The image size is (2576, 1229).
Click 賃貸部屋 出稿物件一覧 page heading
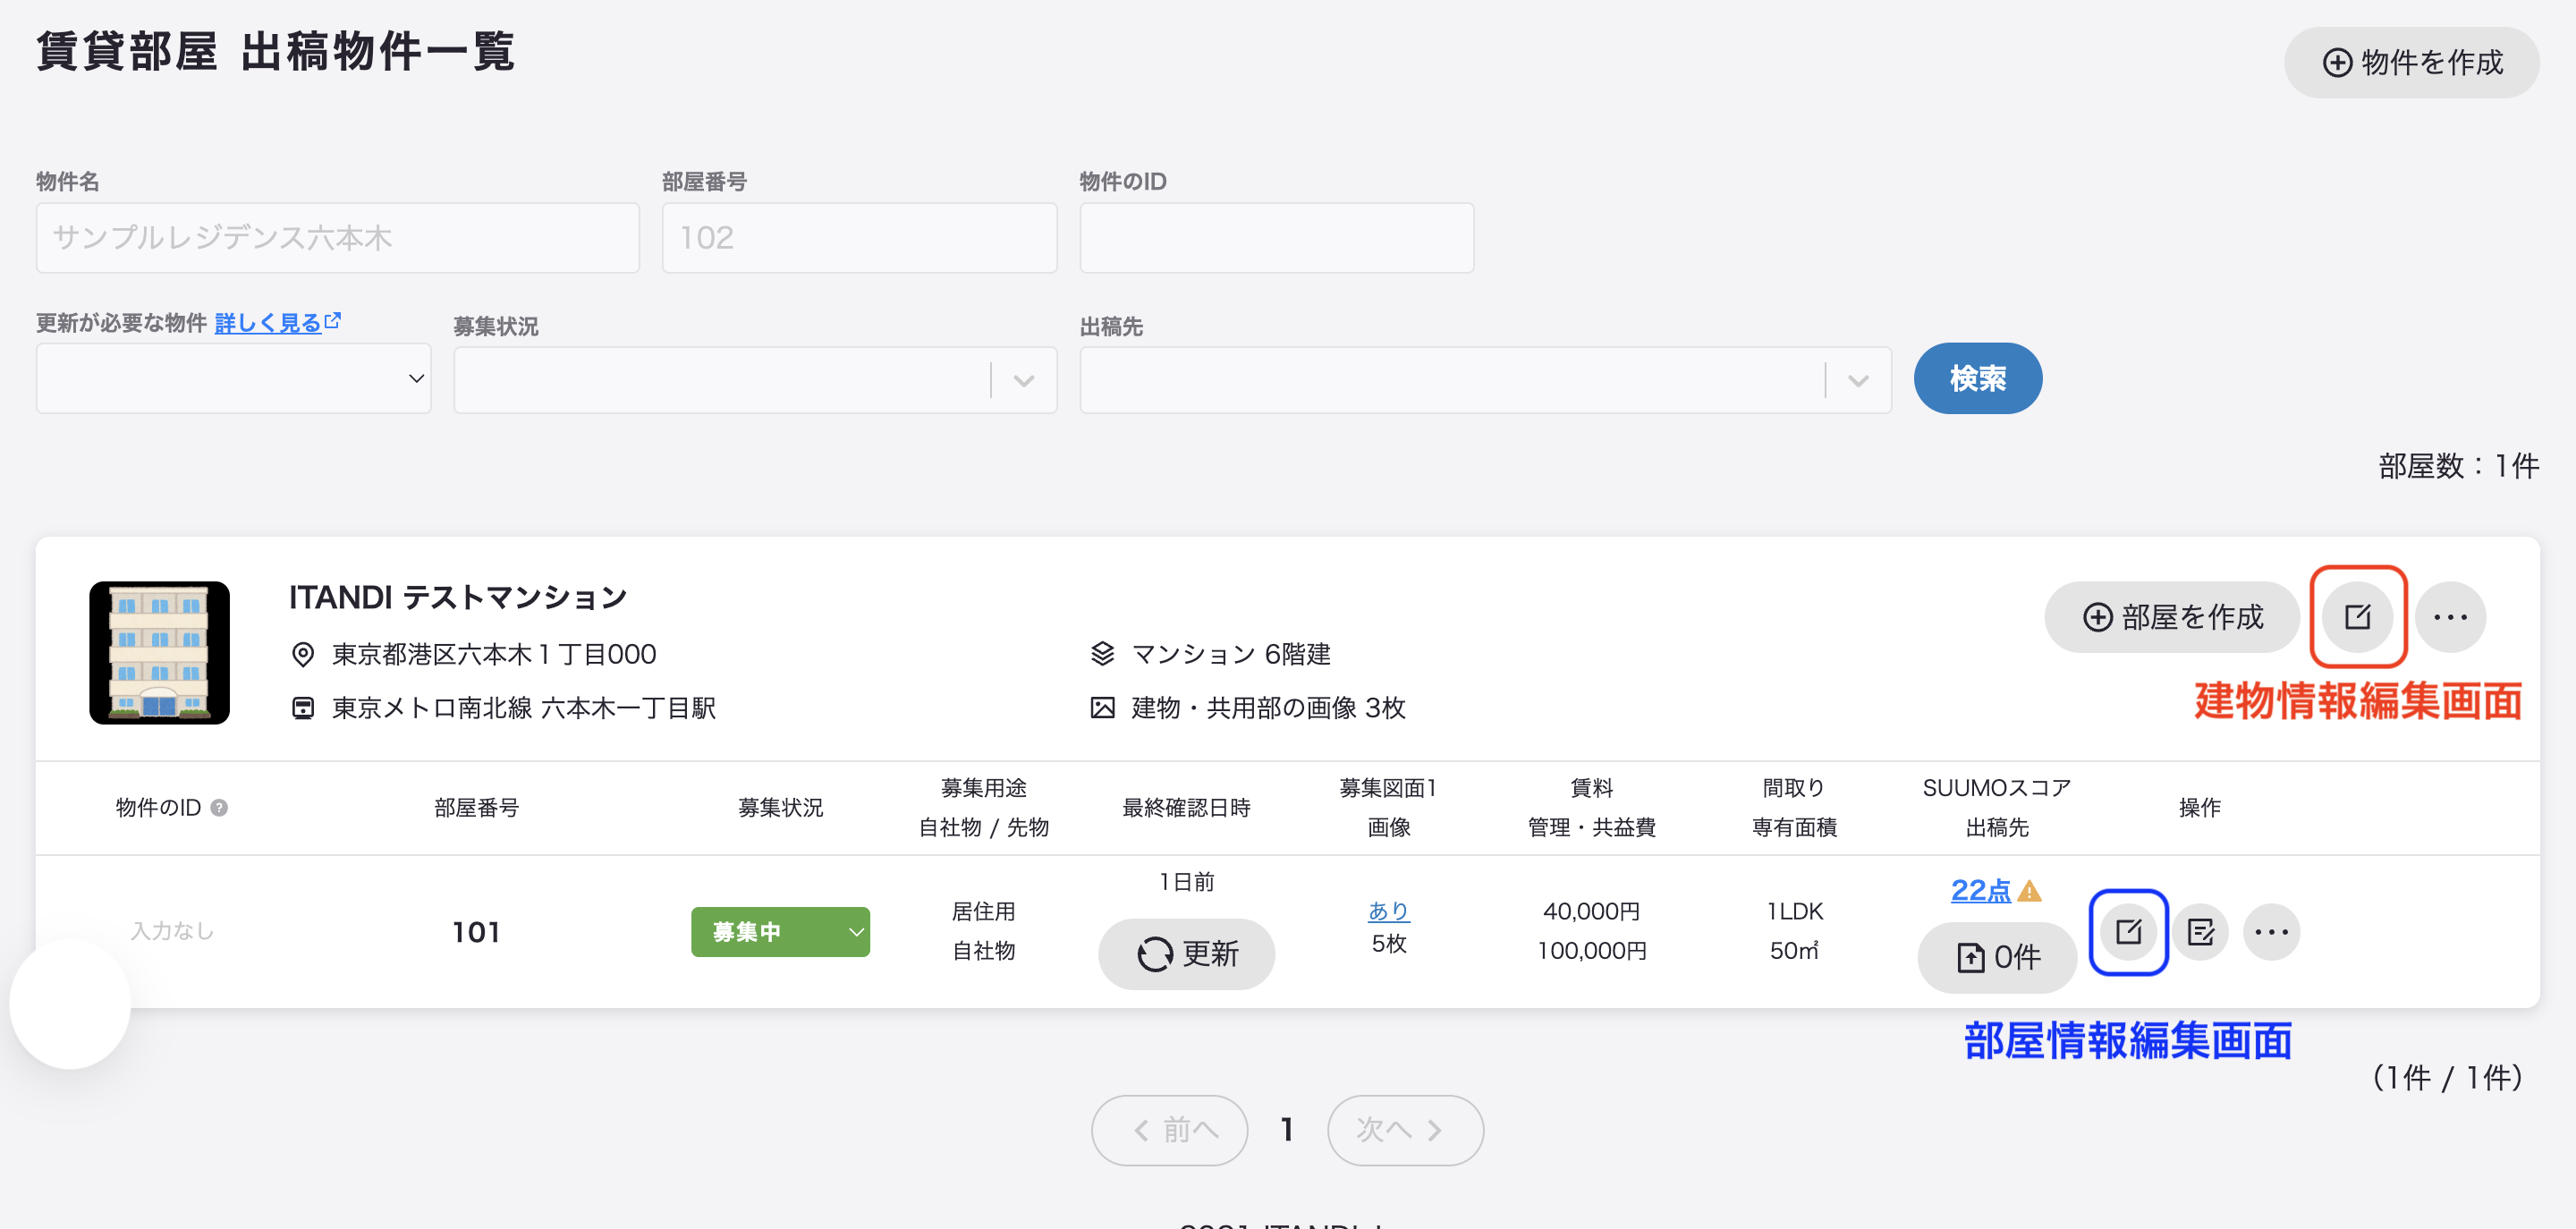click(x=275, y=51)
